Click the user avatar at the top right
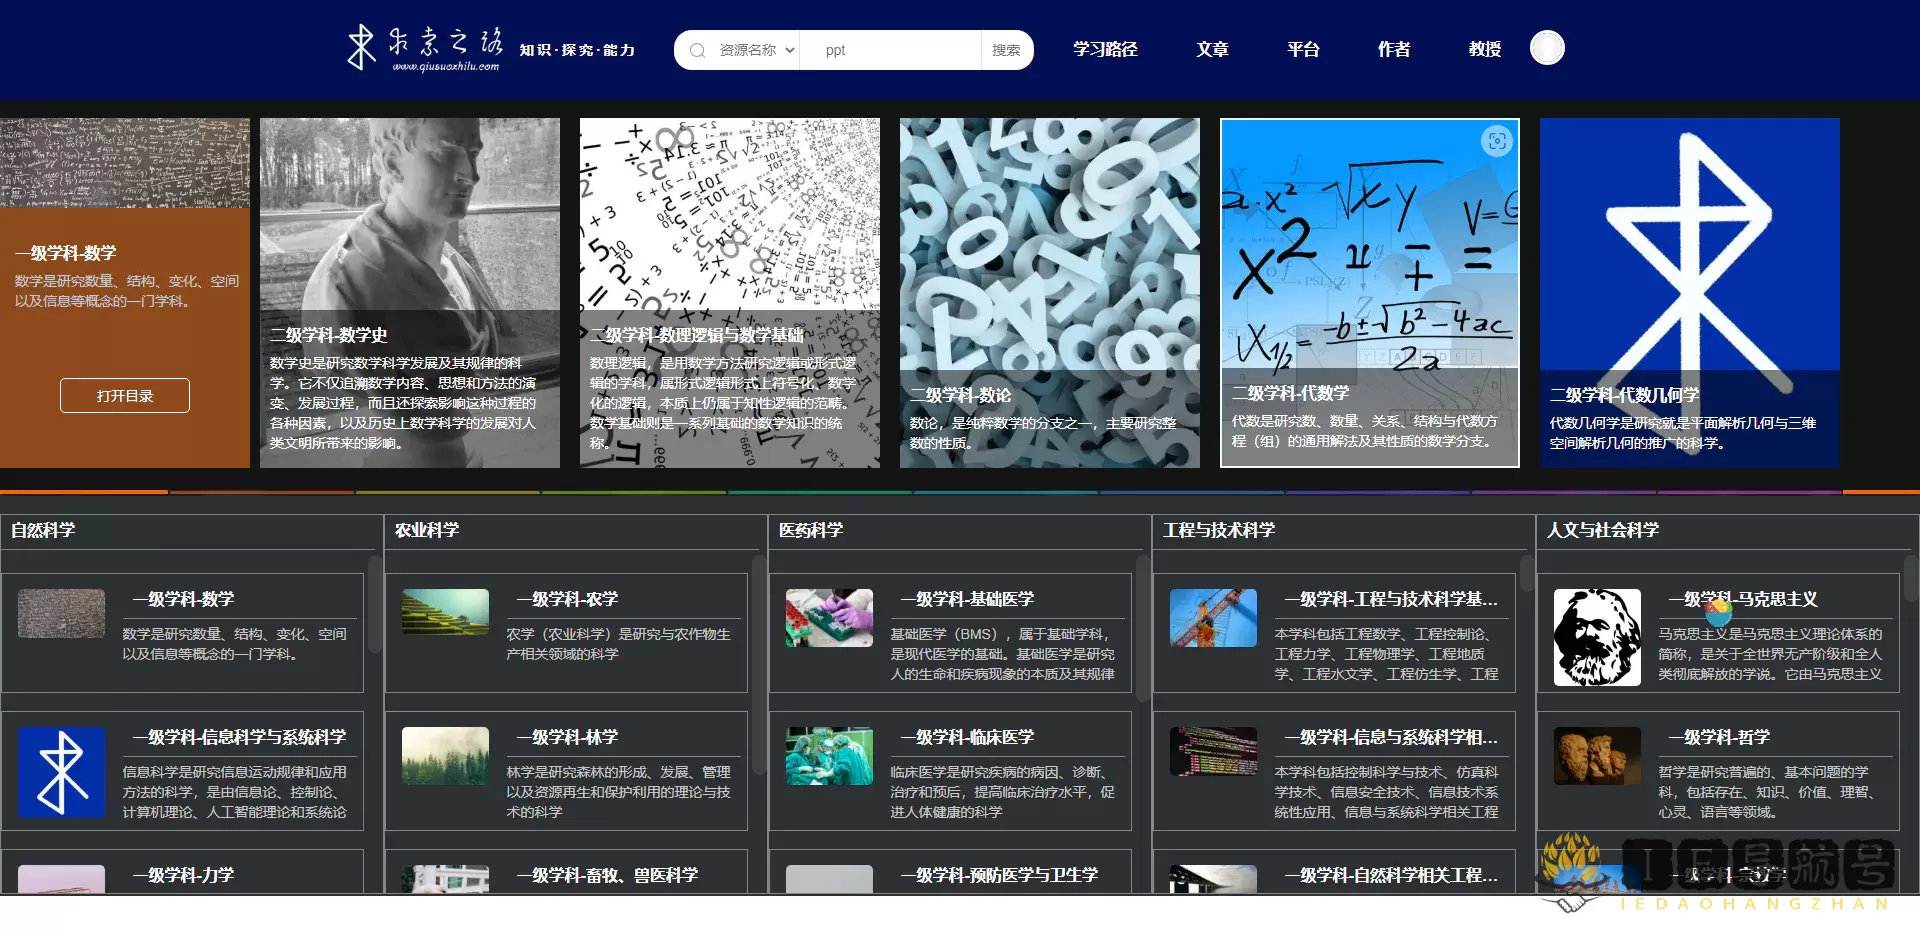 pyautogui.click(x=1547, y=47)
